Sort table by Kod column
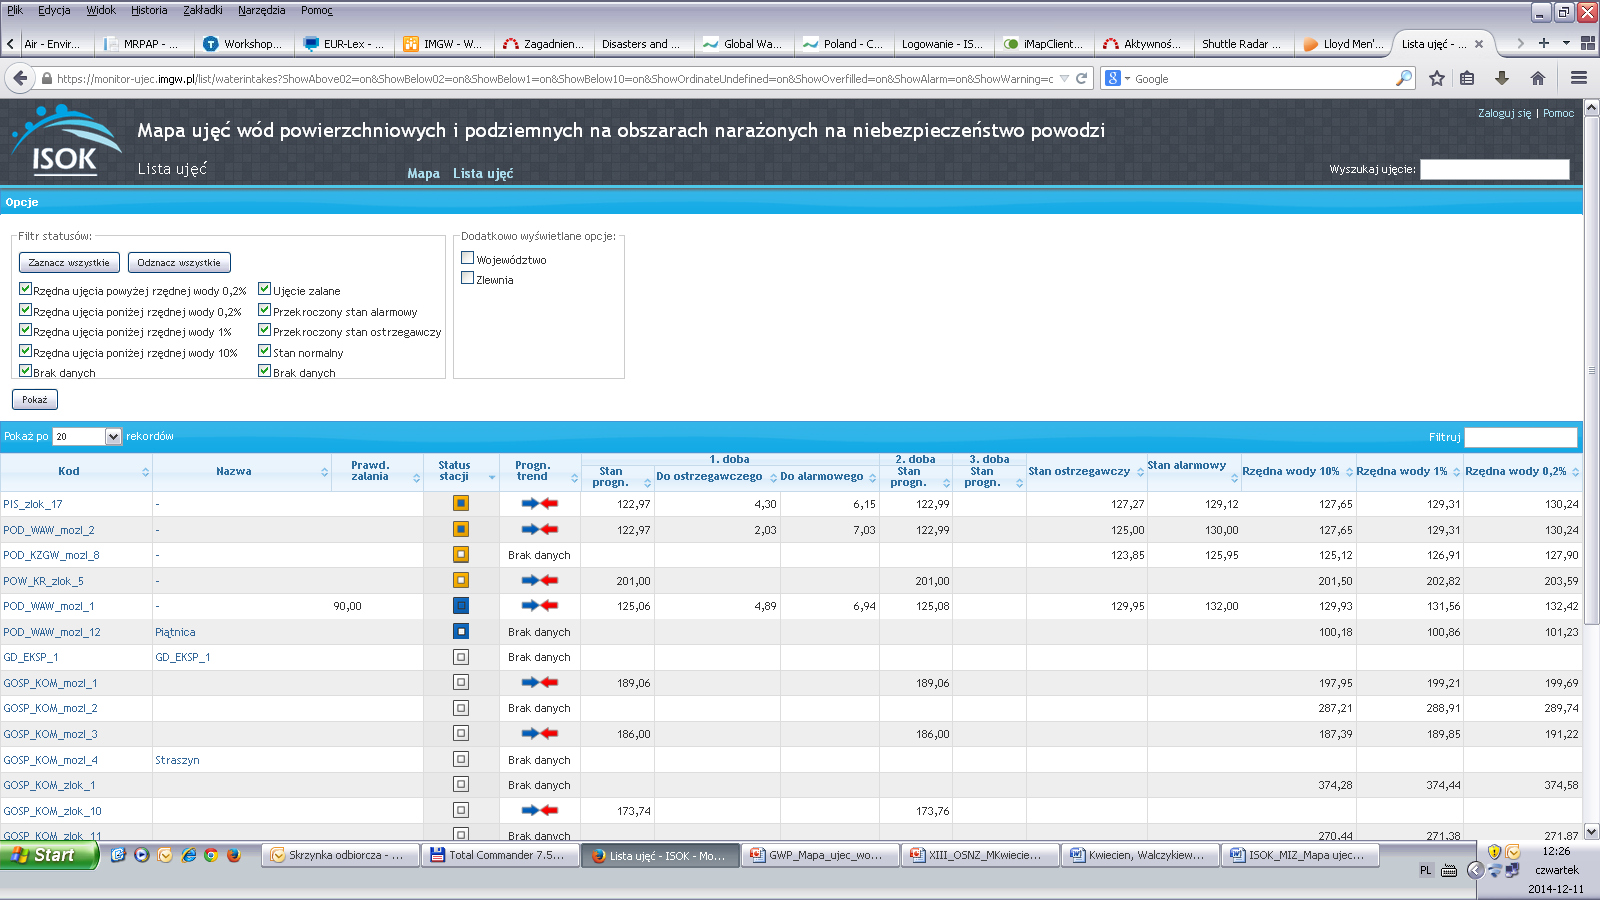1600x900 pixels. 76,471
